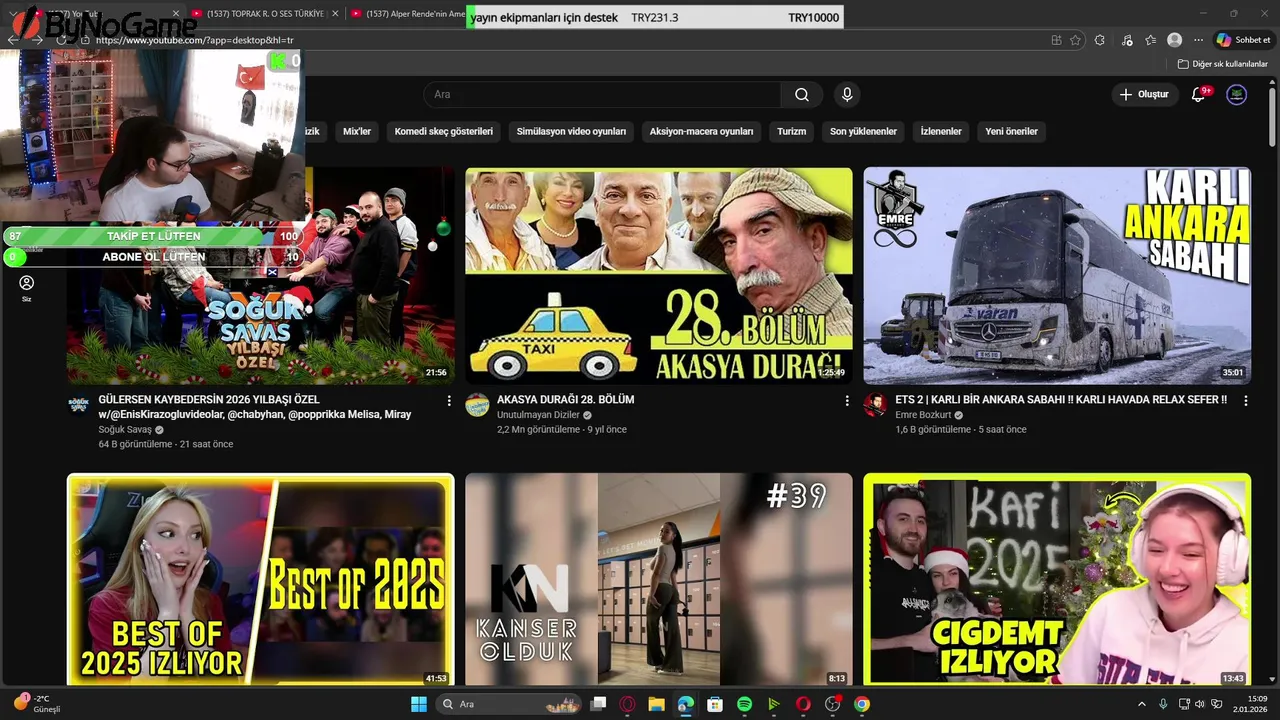The width and height of the screenshot is (1280, 720).
Task: Open the browser three-dot settings menu
Action: point(1199,40)
